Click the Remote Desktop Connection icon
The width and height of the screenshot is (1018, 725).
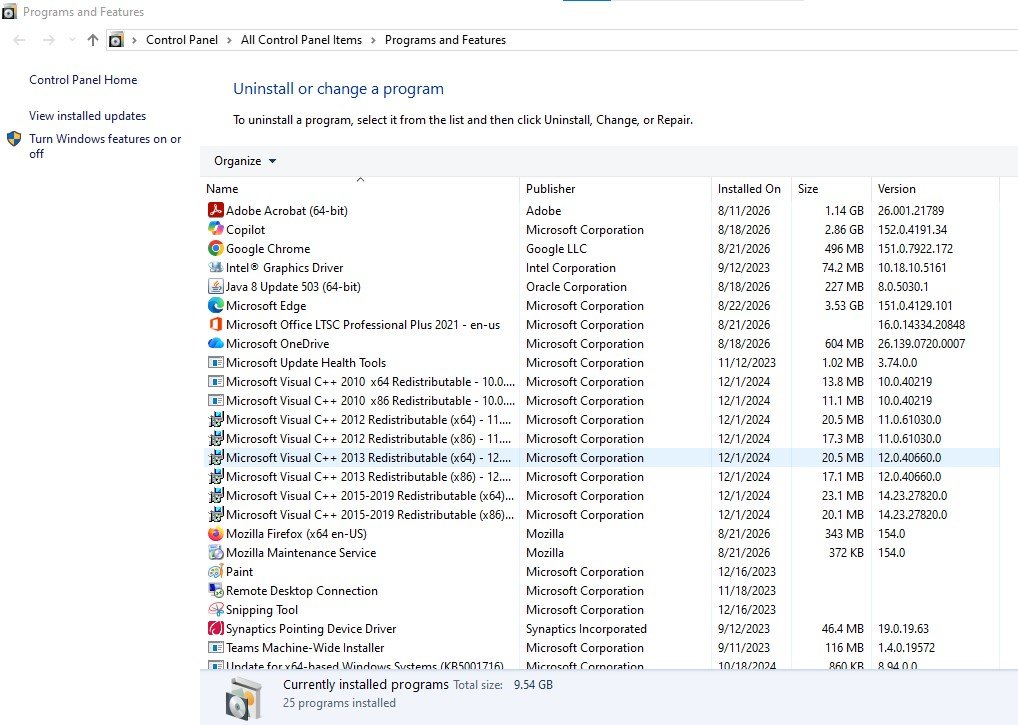pos(216,590)
